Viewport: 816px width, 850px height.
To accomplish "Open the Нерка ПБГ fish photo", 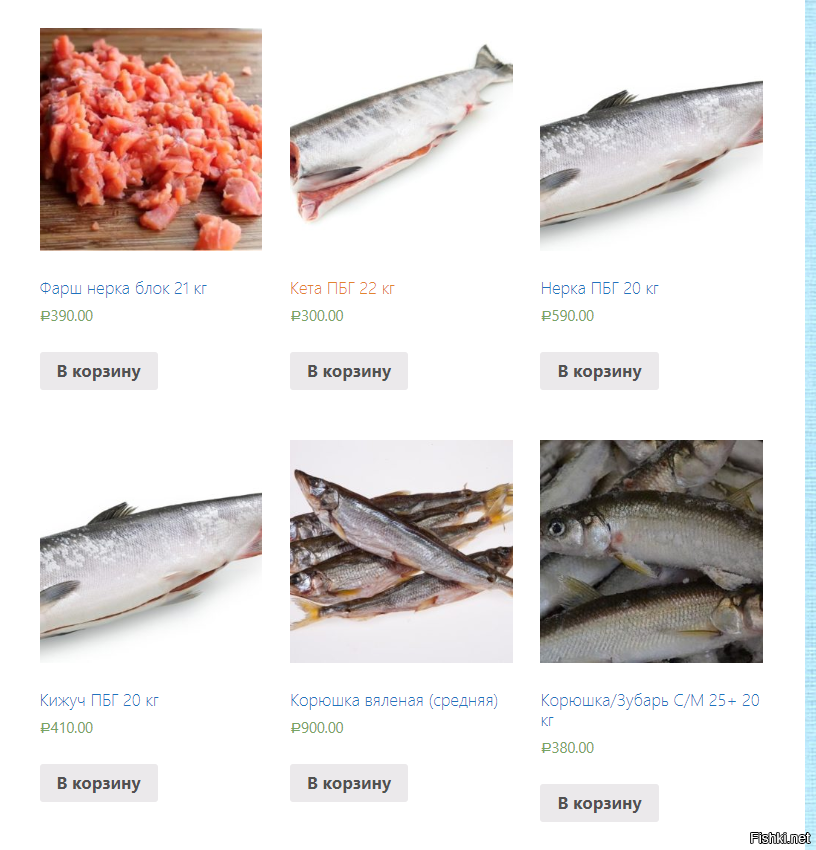I will [651, 139].
